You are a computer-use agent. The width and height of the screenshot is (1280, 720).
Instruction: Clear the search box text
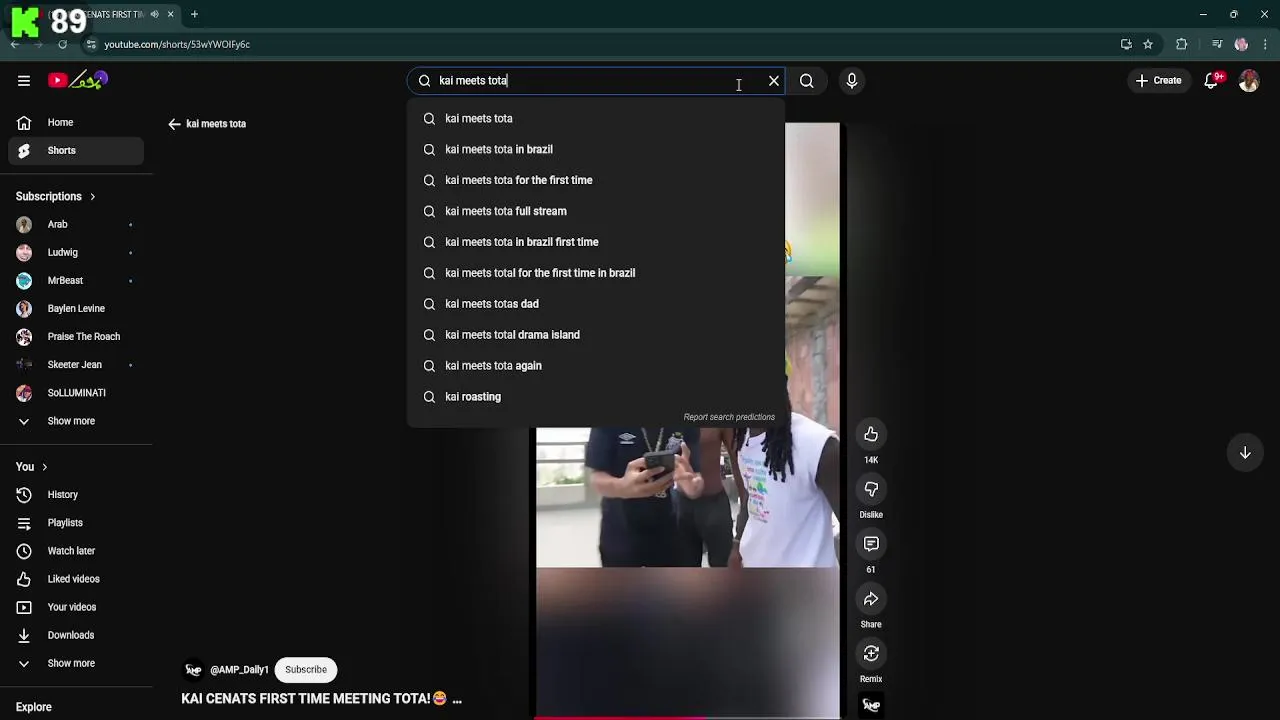774,81
